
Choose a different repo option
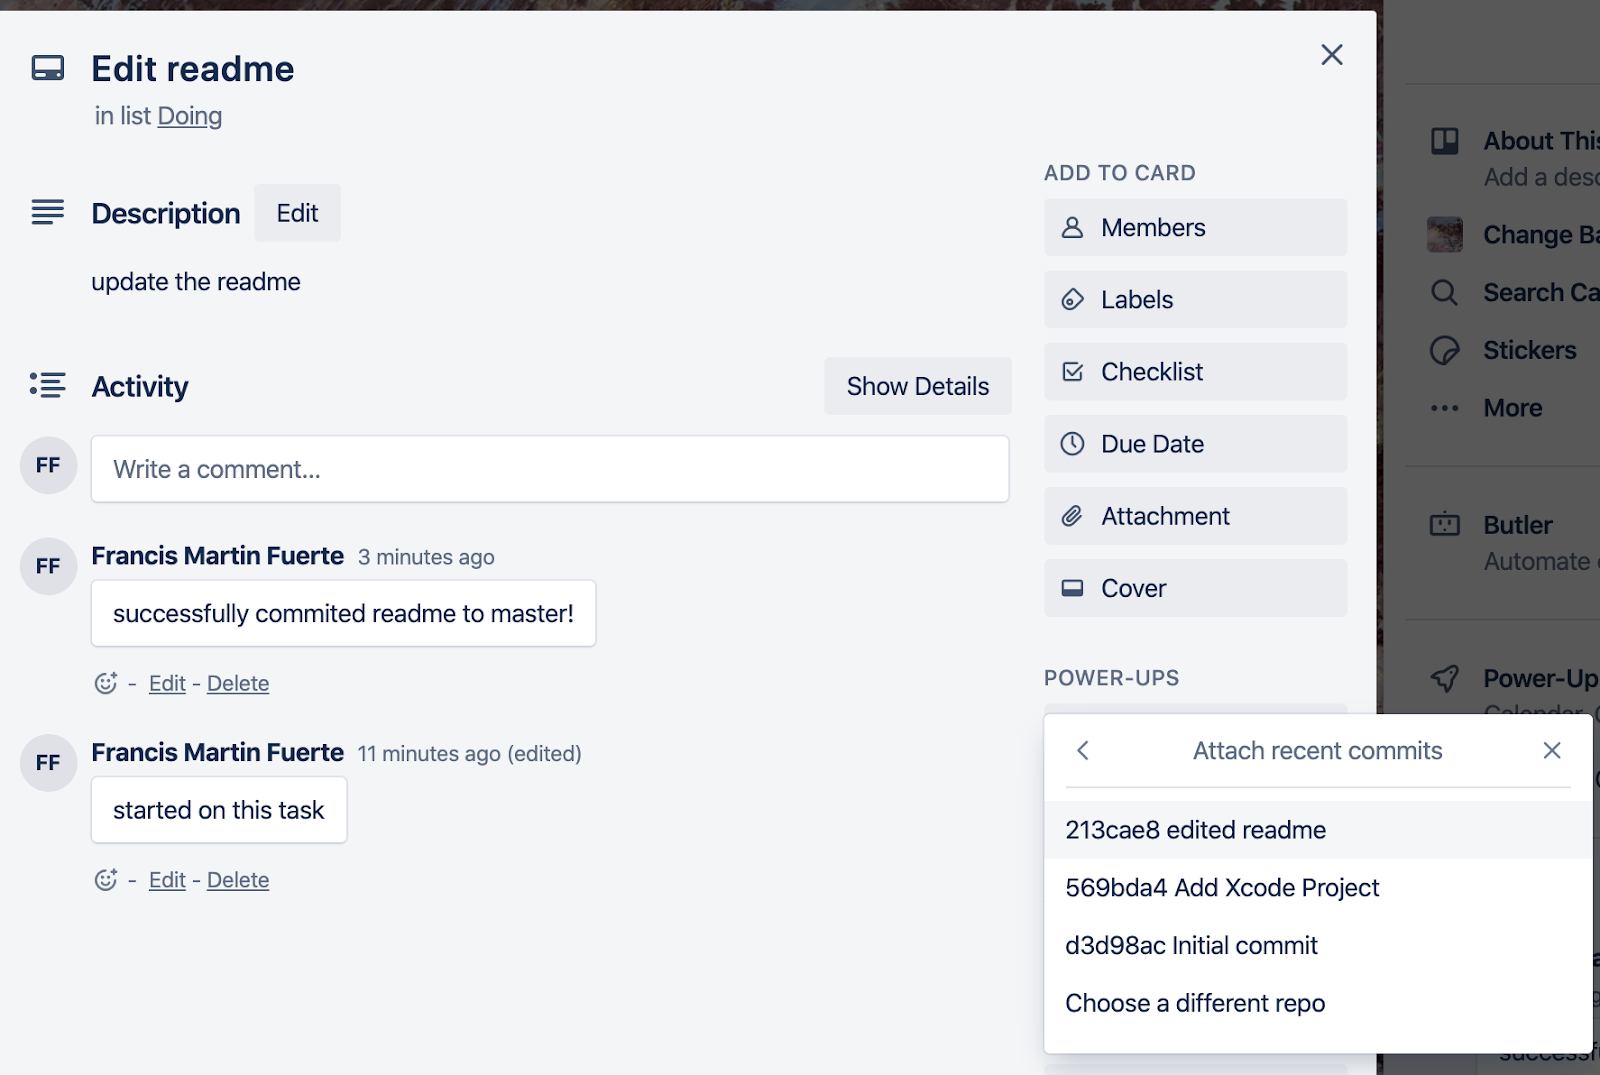click(1195, 1004)
